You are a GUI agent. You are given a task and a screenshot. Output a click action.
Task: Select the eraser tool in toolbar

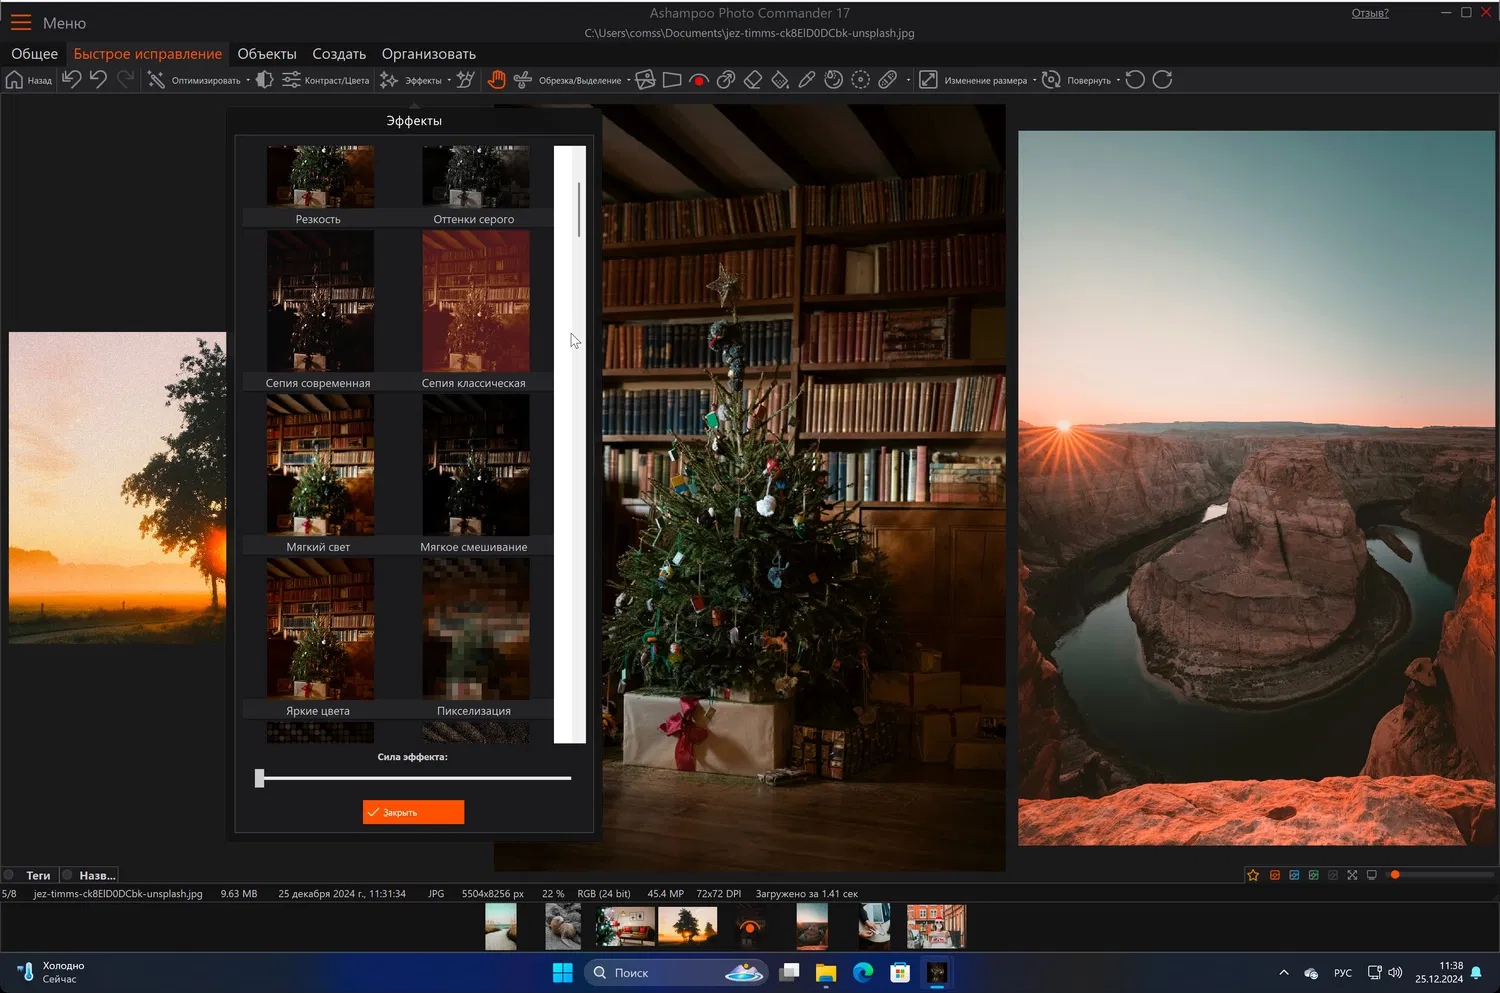point(753,80)
